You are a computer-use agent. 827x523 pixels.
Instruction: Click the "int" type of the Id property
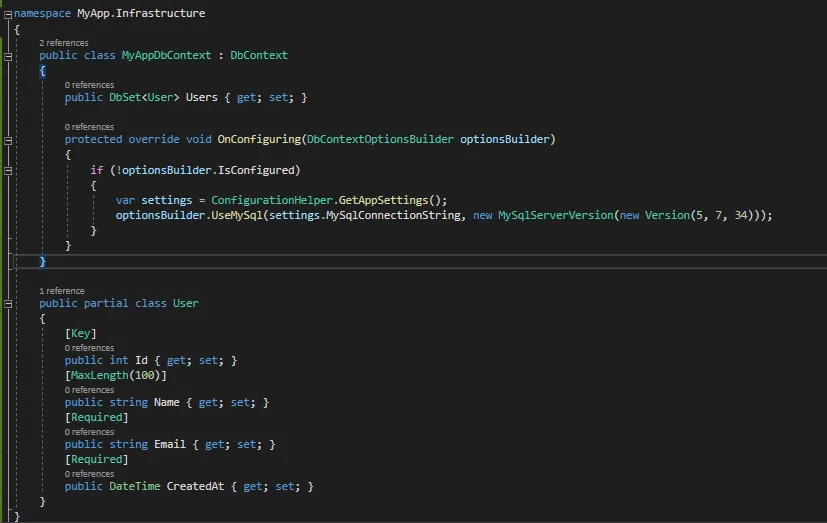point(119,360)
